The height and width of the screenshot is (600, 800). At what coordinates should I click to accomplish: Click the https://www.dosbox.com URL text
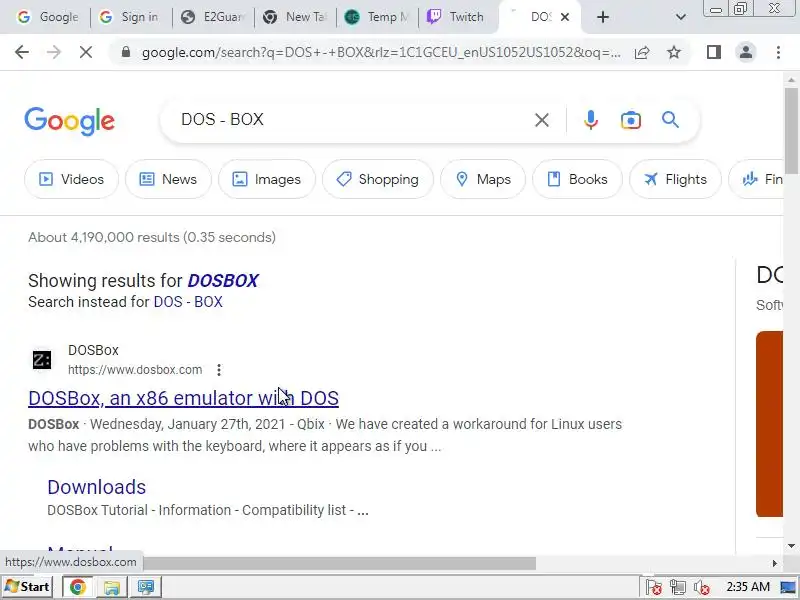135,370
